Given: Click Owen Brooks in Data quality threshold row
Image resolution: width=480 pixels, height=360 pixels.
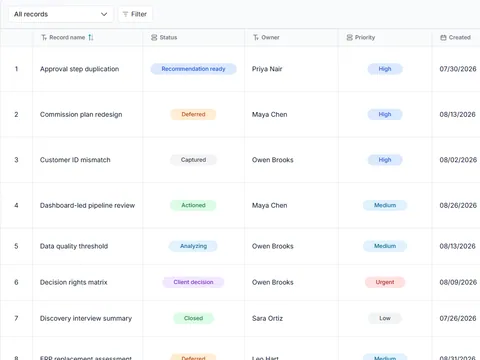Looking at the screenshot, I should click(273, 246).
